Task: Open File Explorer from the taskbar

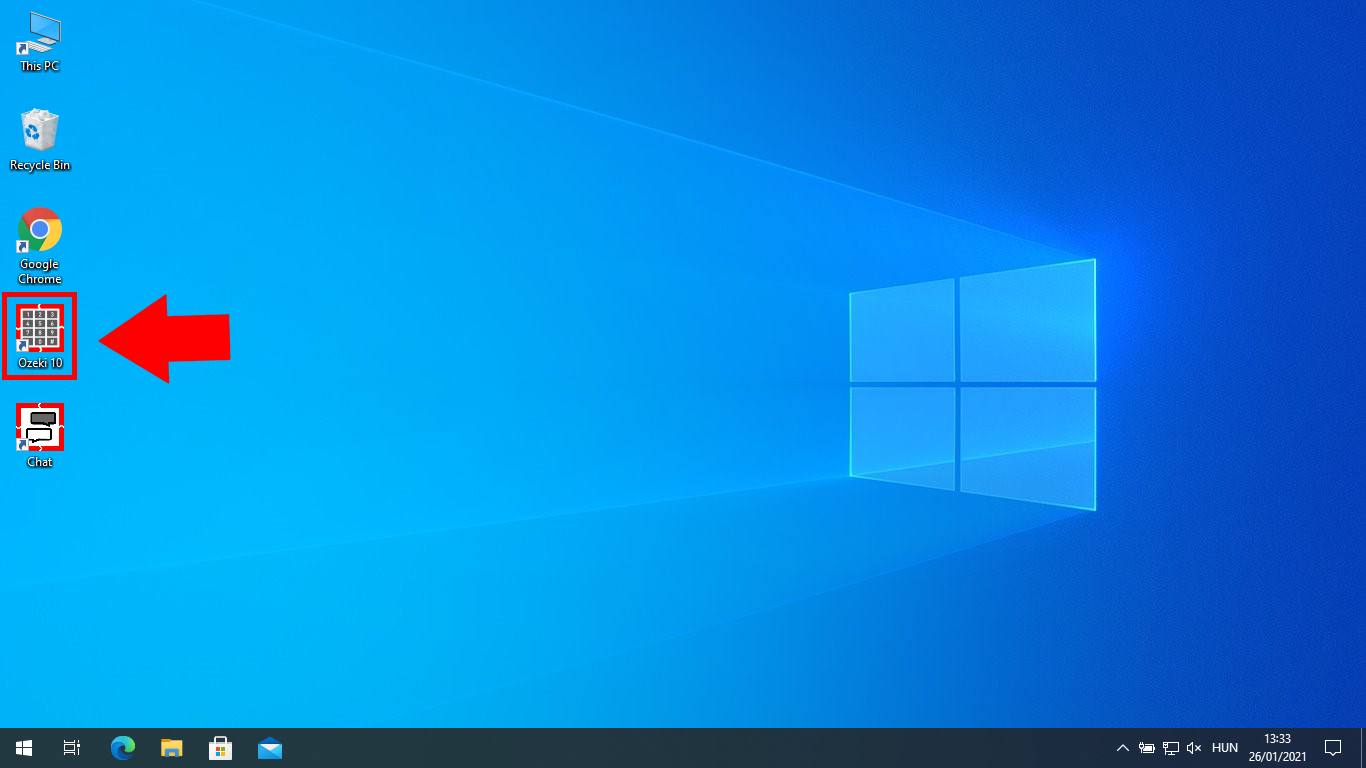Action: 172,748
